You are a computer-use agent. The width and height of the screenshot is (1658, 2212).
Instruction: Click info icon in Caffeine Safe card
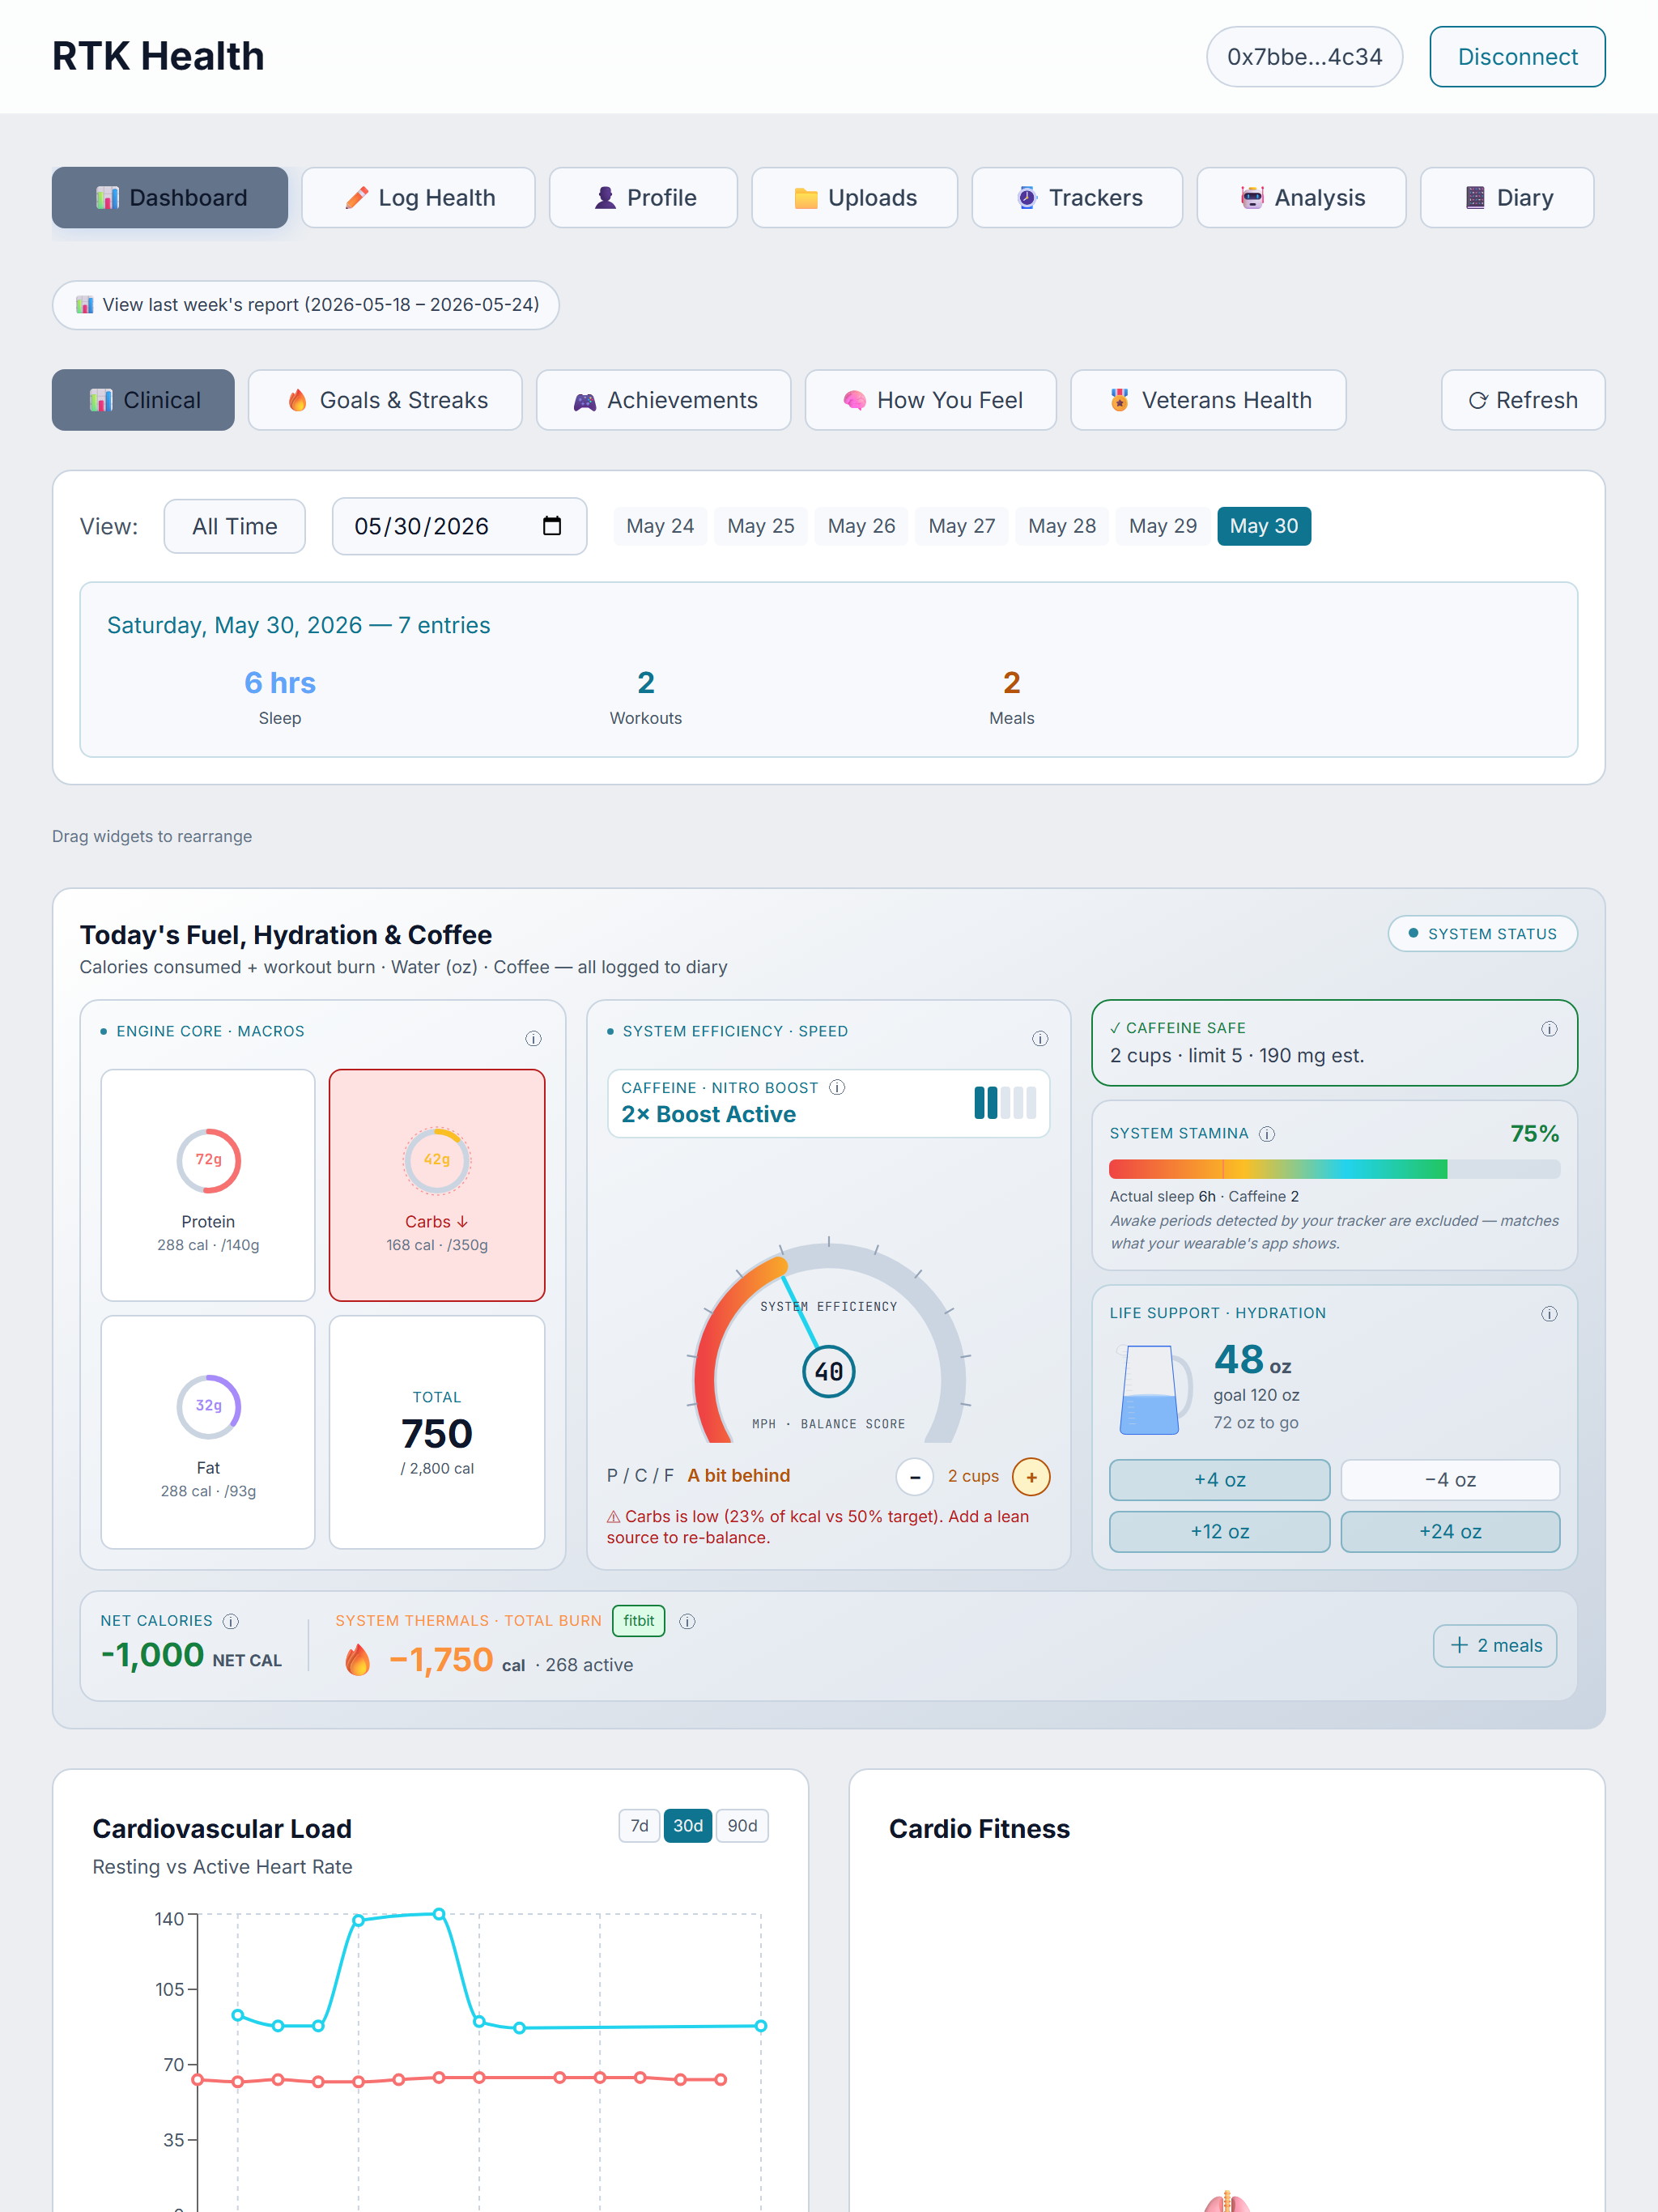click(1549, 1028)
